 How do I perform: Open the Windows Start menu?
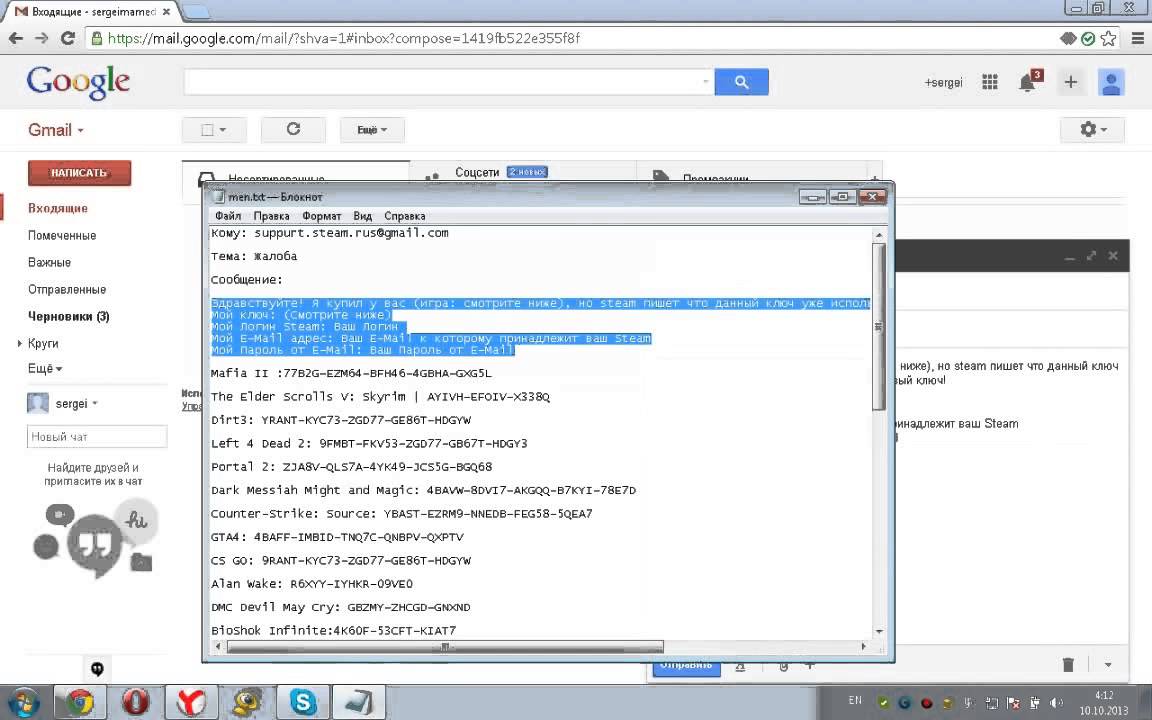point(22,702)
